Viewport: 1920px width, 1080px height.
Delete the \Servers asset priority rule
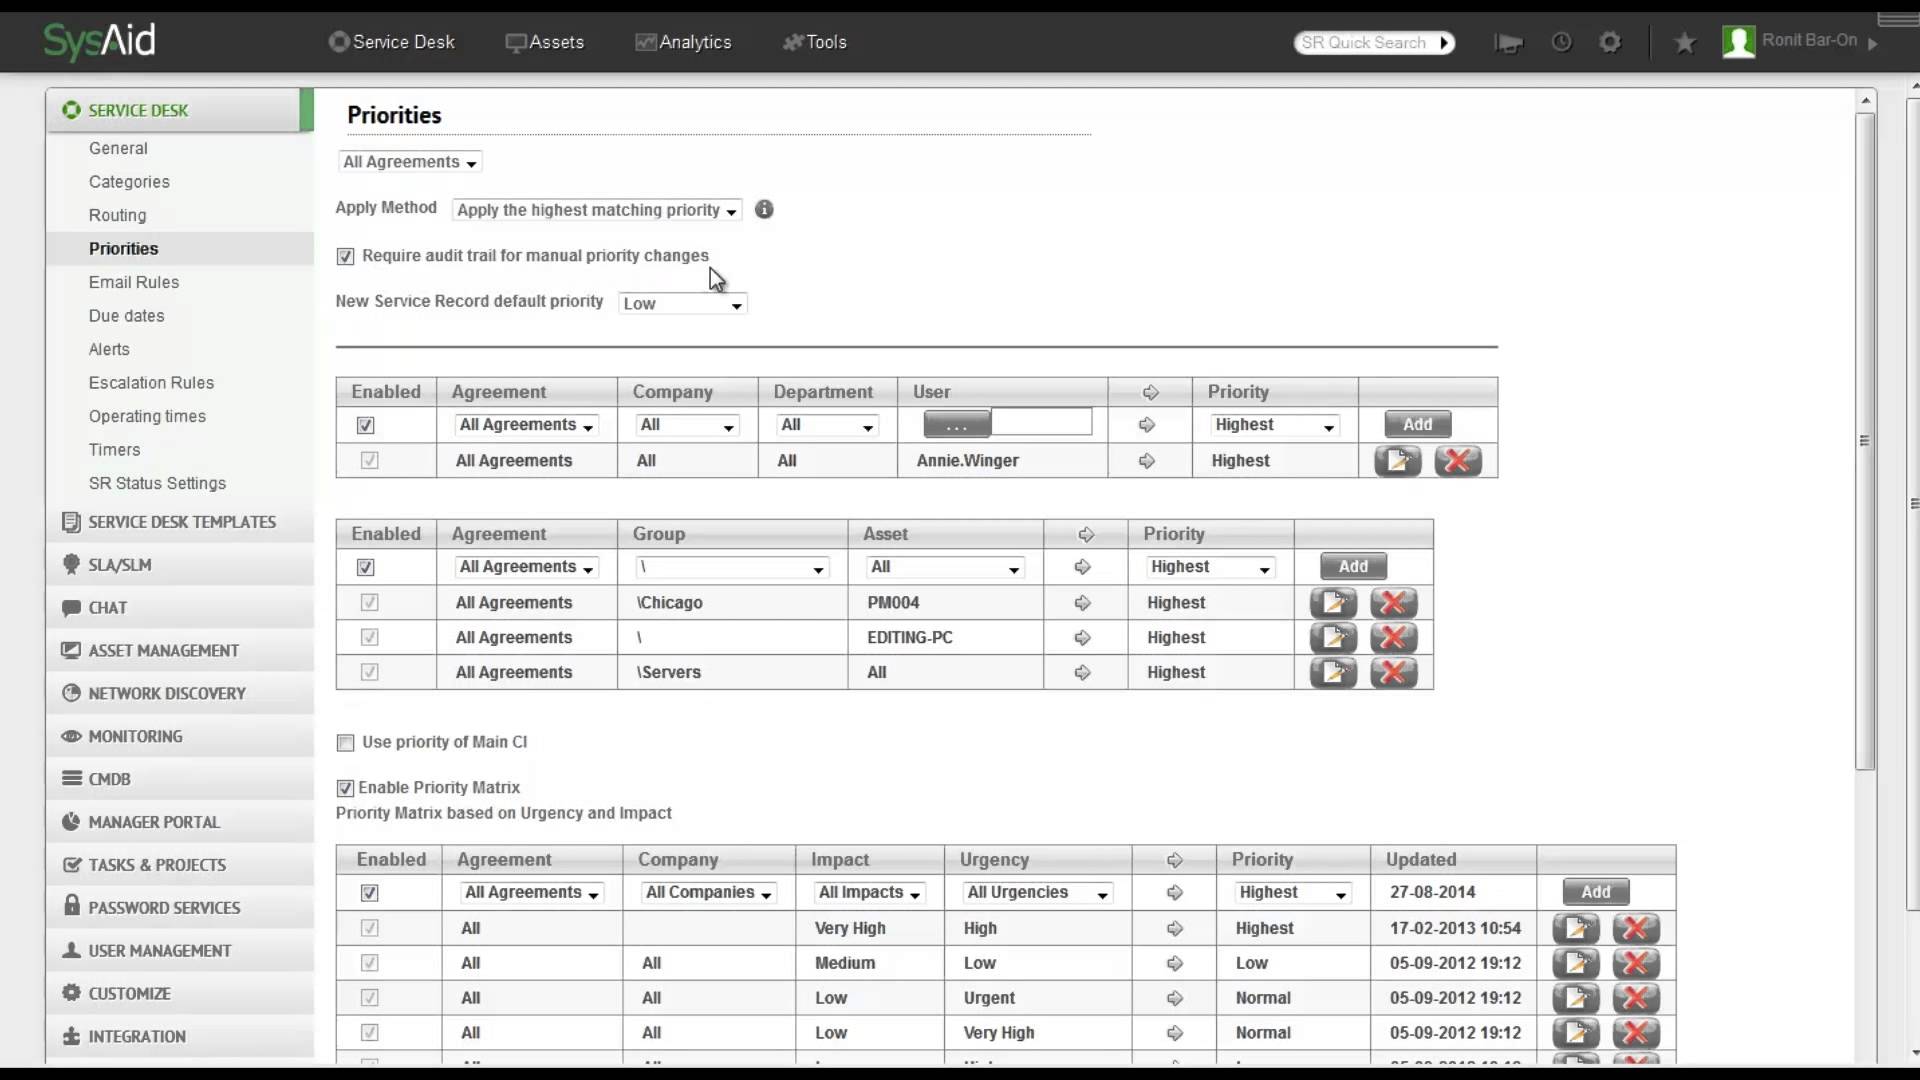[x=1393, y=672]
